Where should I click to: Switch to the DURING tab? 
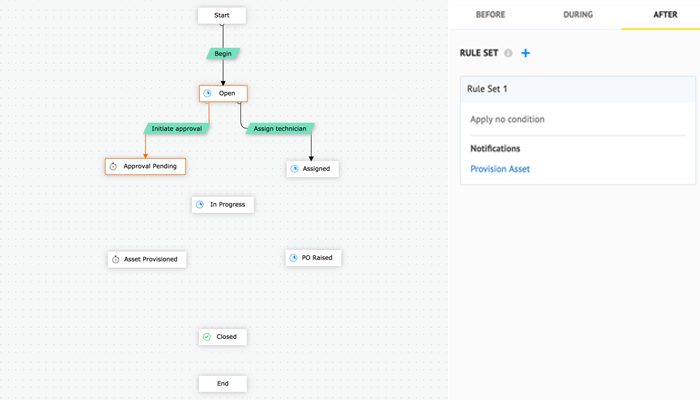577,15
